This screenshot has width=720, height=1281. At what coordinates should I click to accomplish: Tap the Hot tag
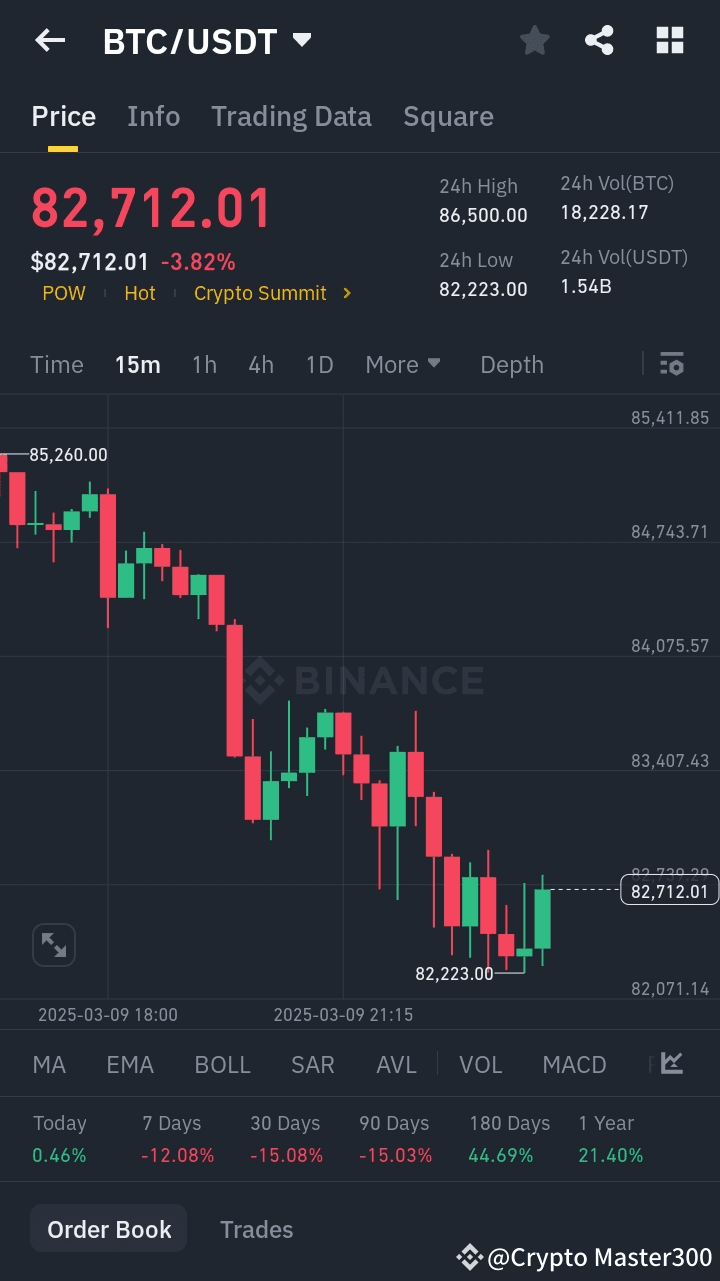(140, 293)
